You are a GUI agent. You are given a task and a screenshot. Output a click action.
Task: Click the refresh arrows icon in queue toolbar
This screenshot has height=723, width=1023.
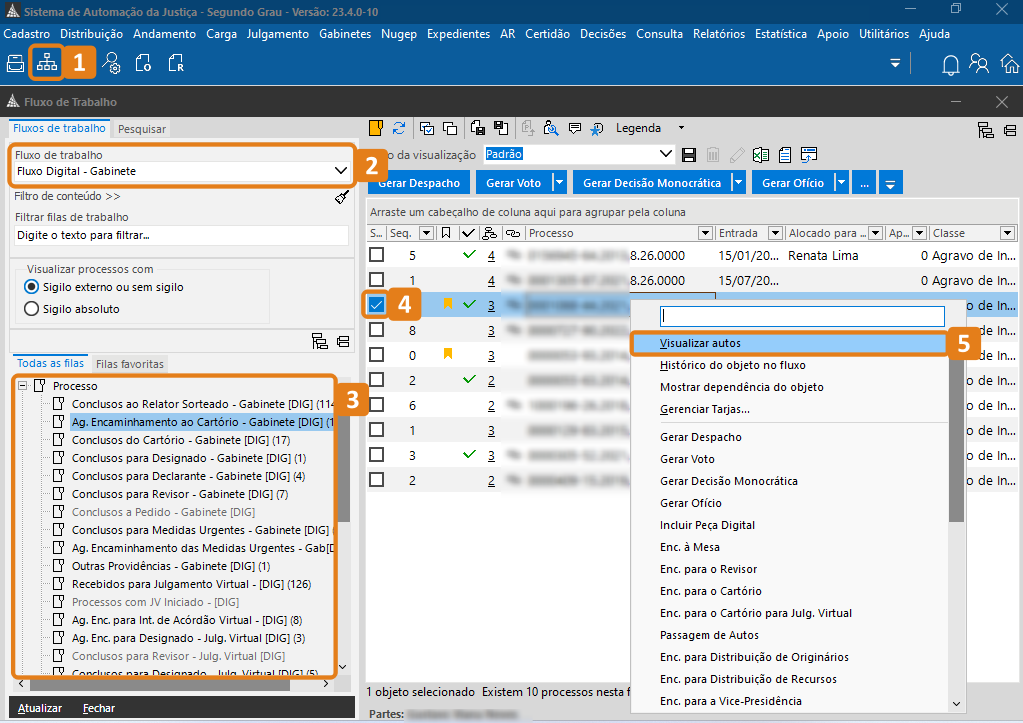pos(399,128)
